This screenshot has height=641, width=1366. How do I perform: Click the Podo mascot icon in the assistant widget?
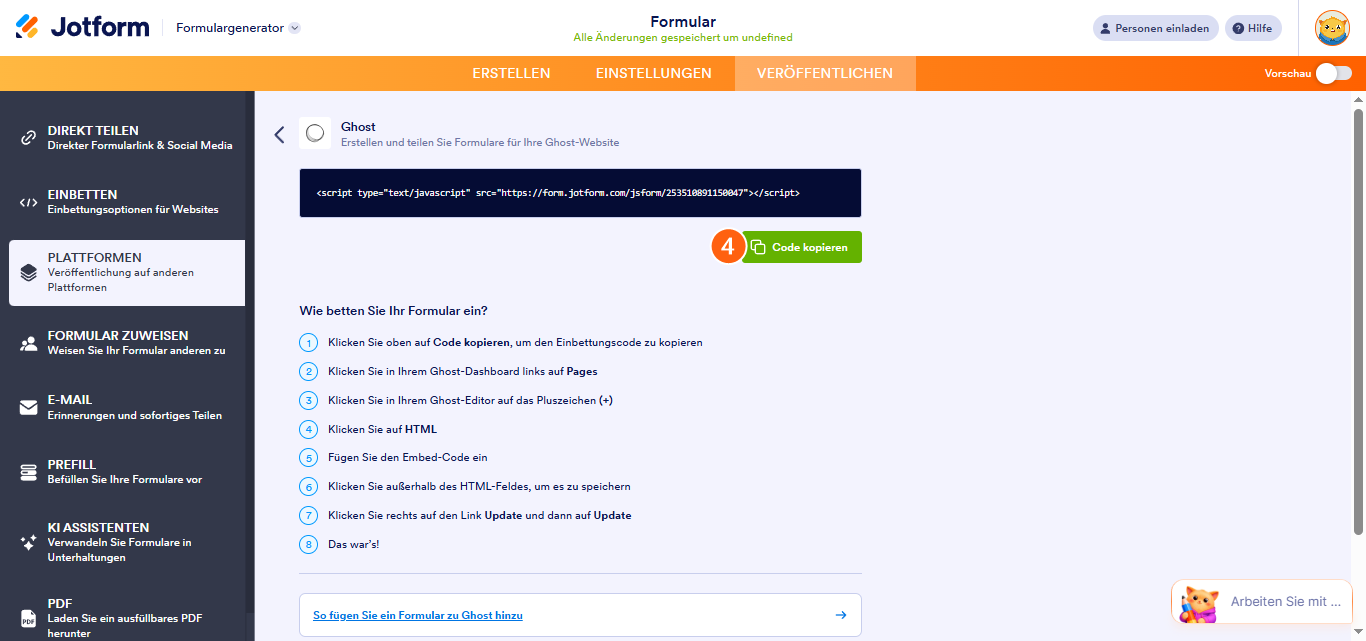point(1200,603)
